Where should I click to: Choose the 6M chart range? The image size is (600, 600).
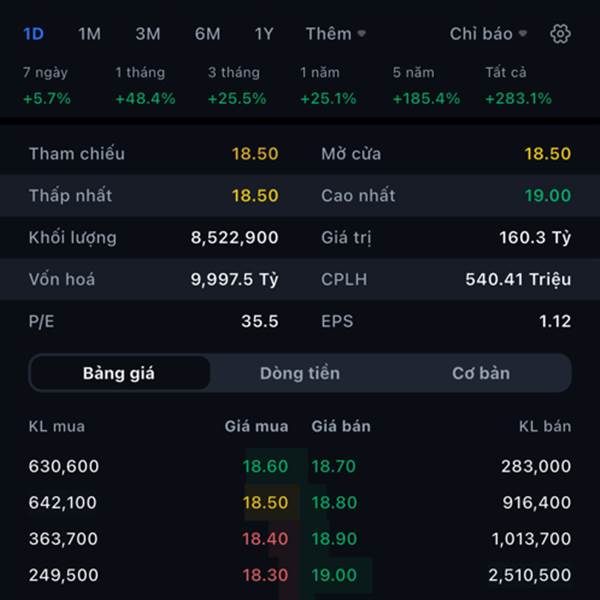pos(207,34)
